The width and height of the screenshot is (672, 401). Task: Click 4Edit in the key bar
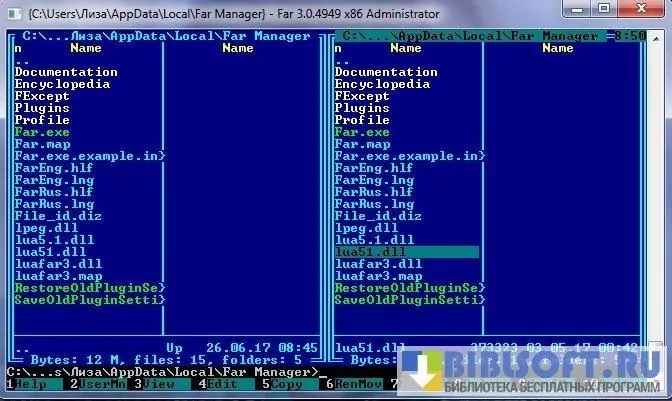point(224,383)
